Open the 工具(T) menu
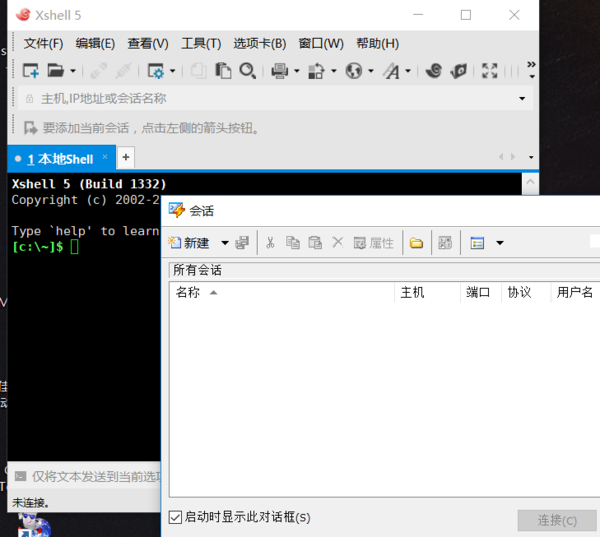Viewport: 600px width, 537px height. 201,44
